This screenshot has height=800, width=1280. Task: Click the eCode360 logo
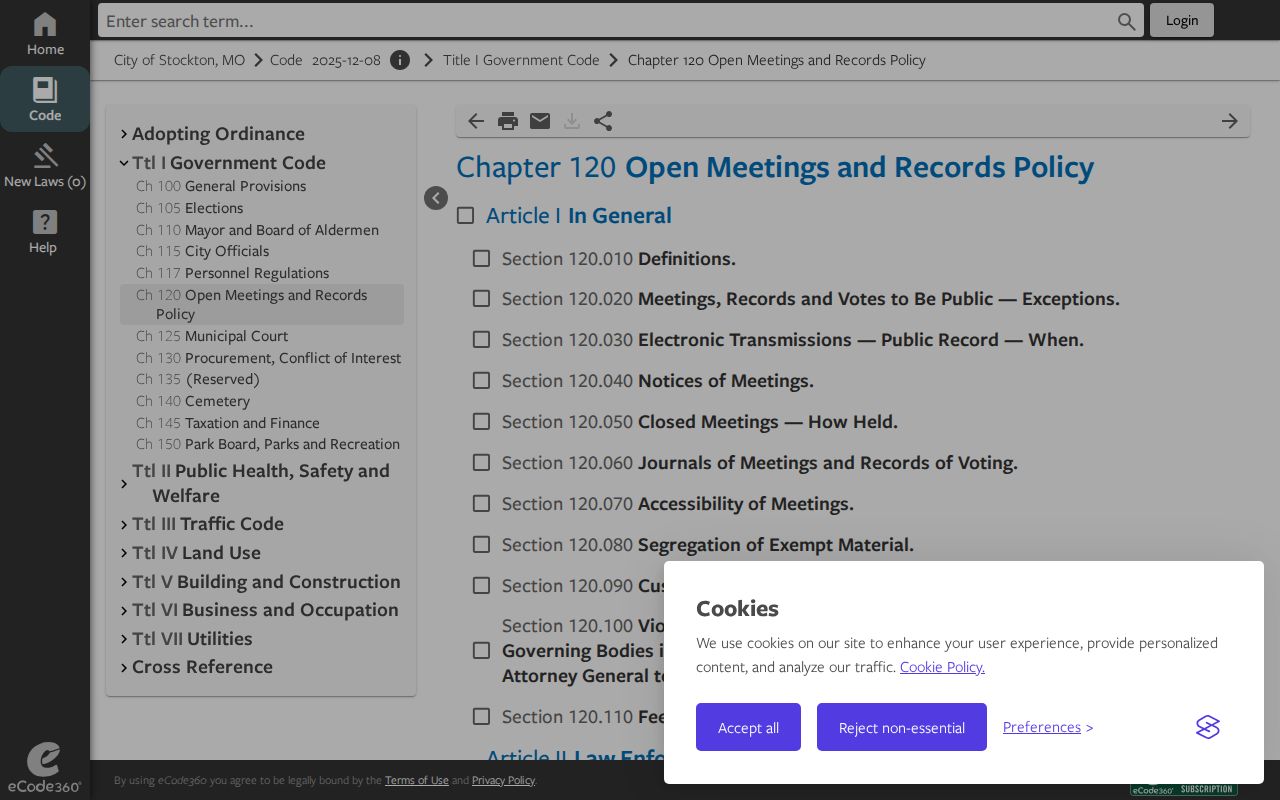[x=44, y=768]
